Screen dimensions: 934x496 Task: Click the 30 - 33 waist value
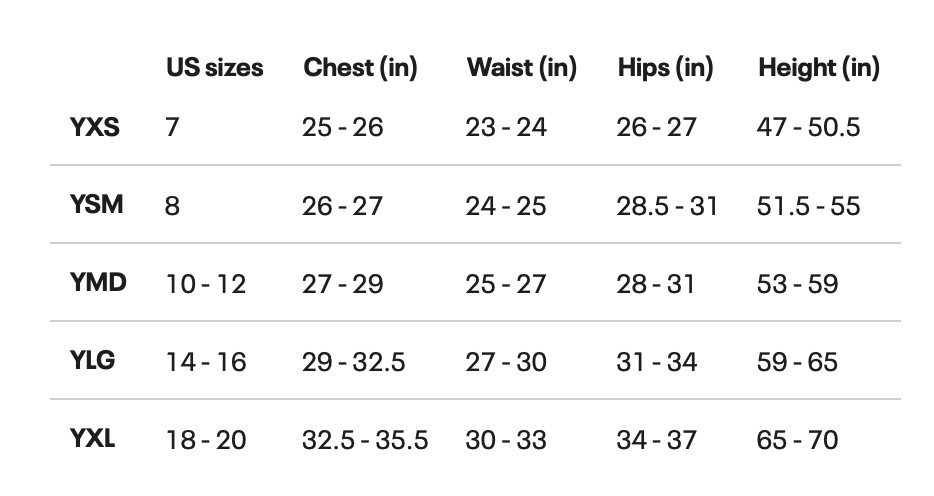click(506, 440)
